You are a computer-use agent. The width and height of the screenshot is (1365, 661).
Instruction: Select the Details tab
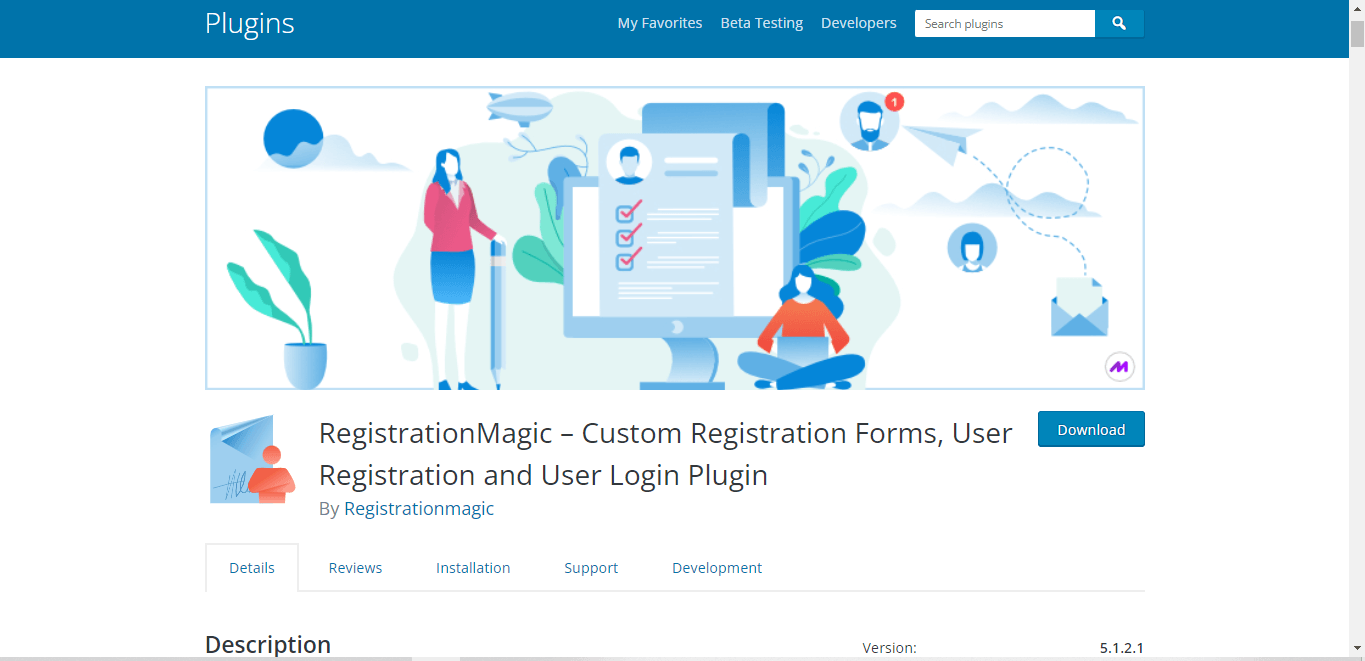click(251, 567)
